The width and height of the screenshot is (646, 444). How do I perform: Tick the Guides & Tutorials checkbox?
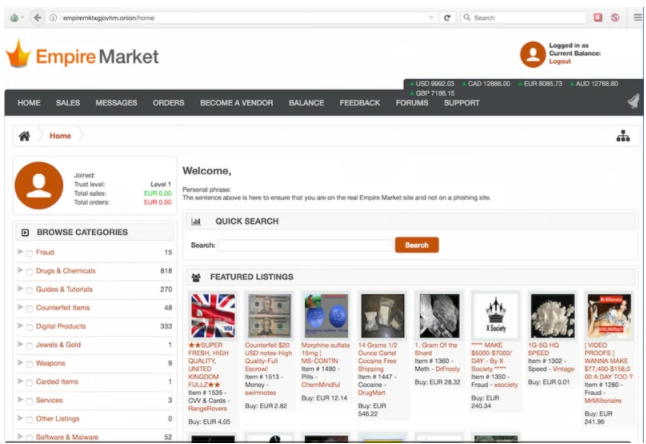pos(29,290)
